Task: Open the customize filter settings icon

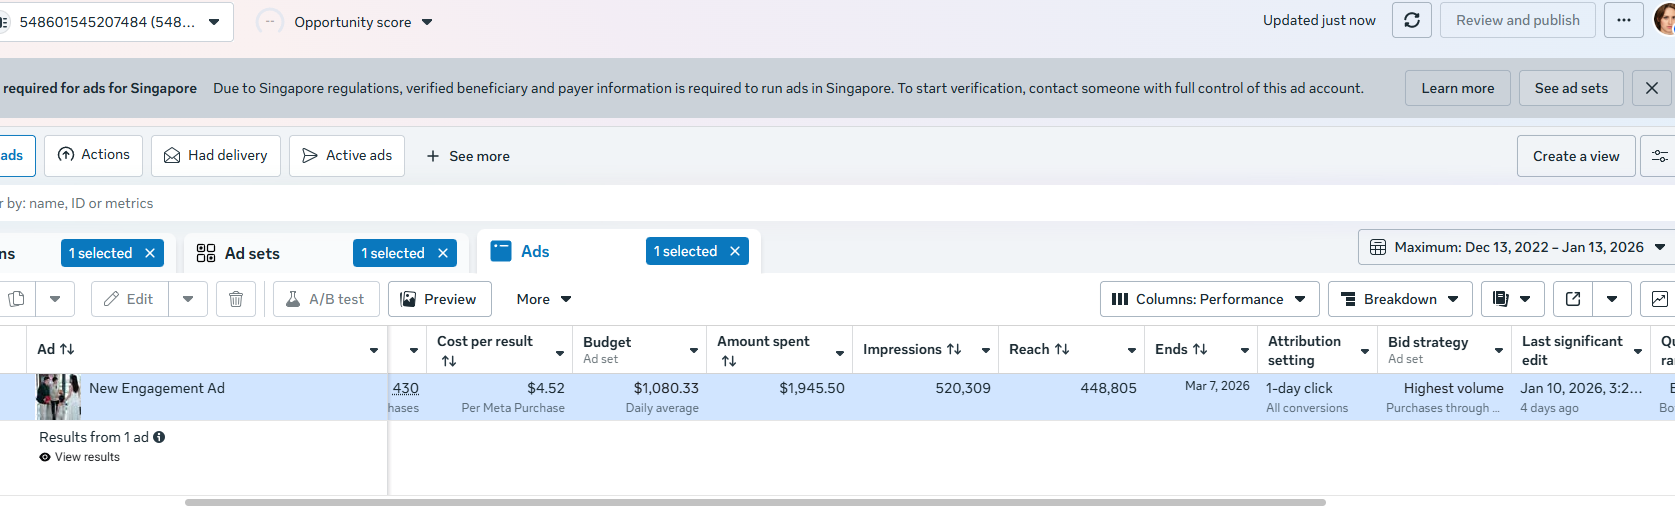Action: [x=1659, y=156]
